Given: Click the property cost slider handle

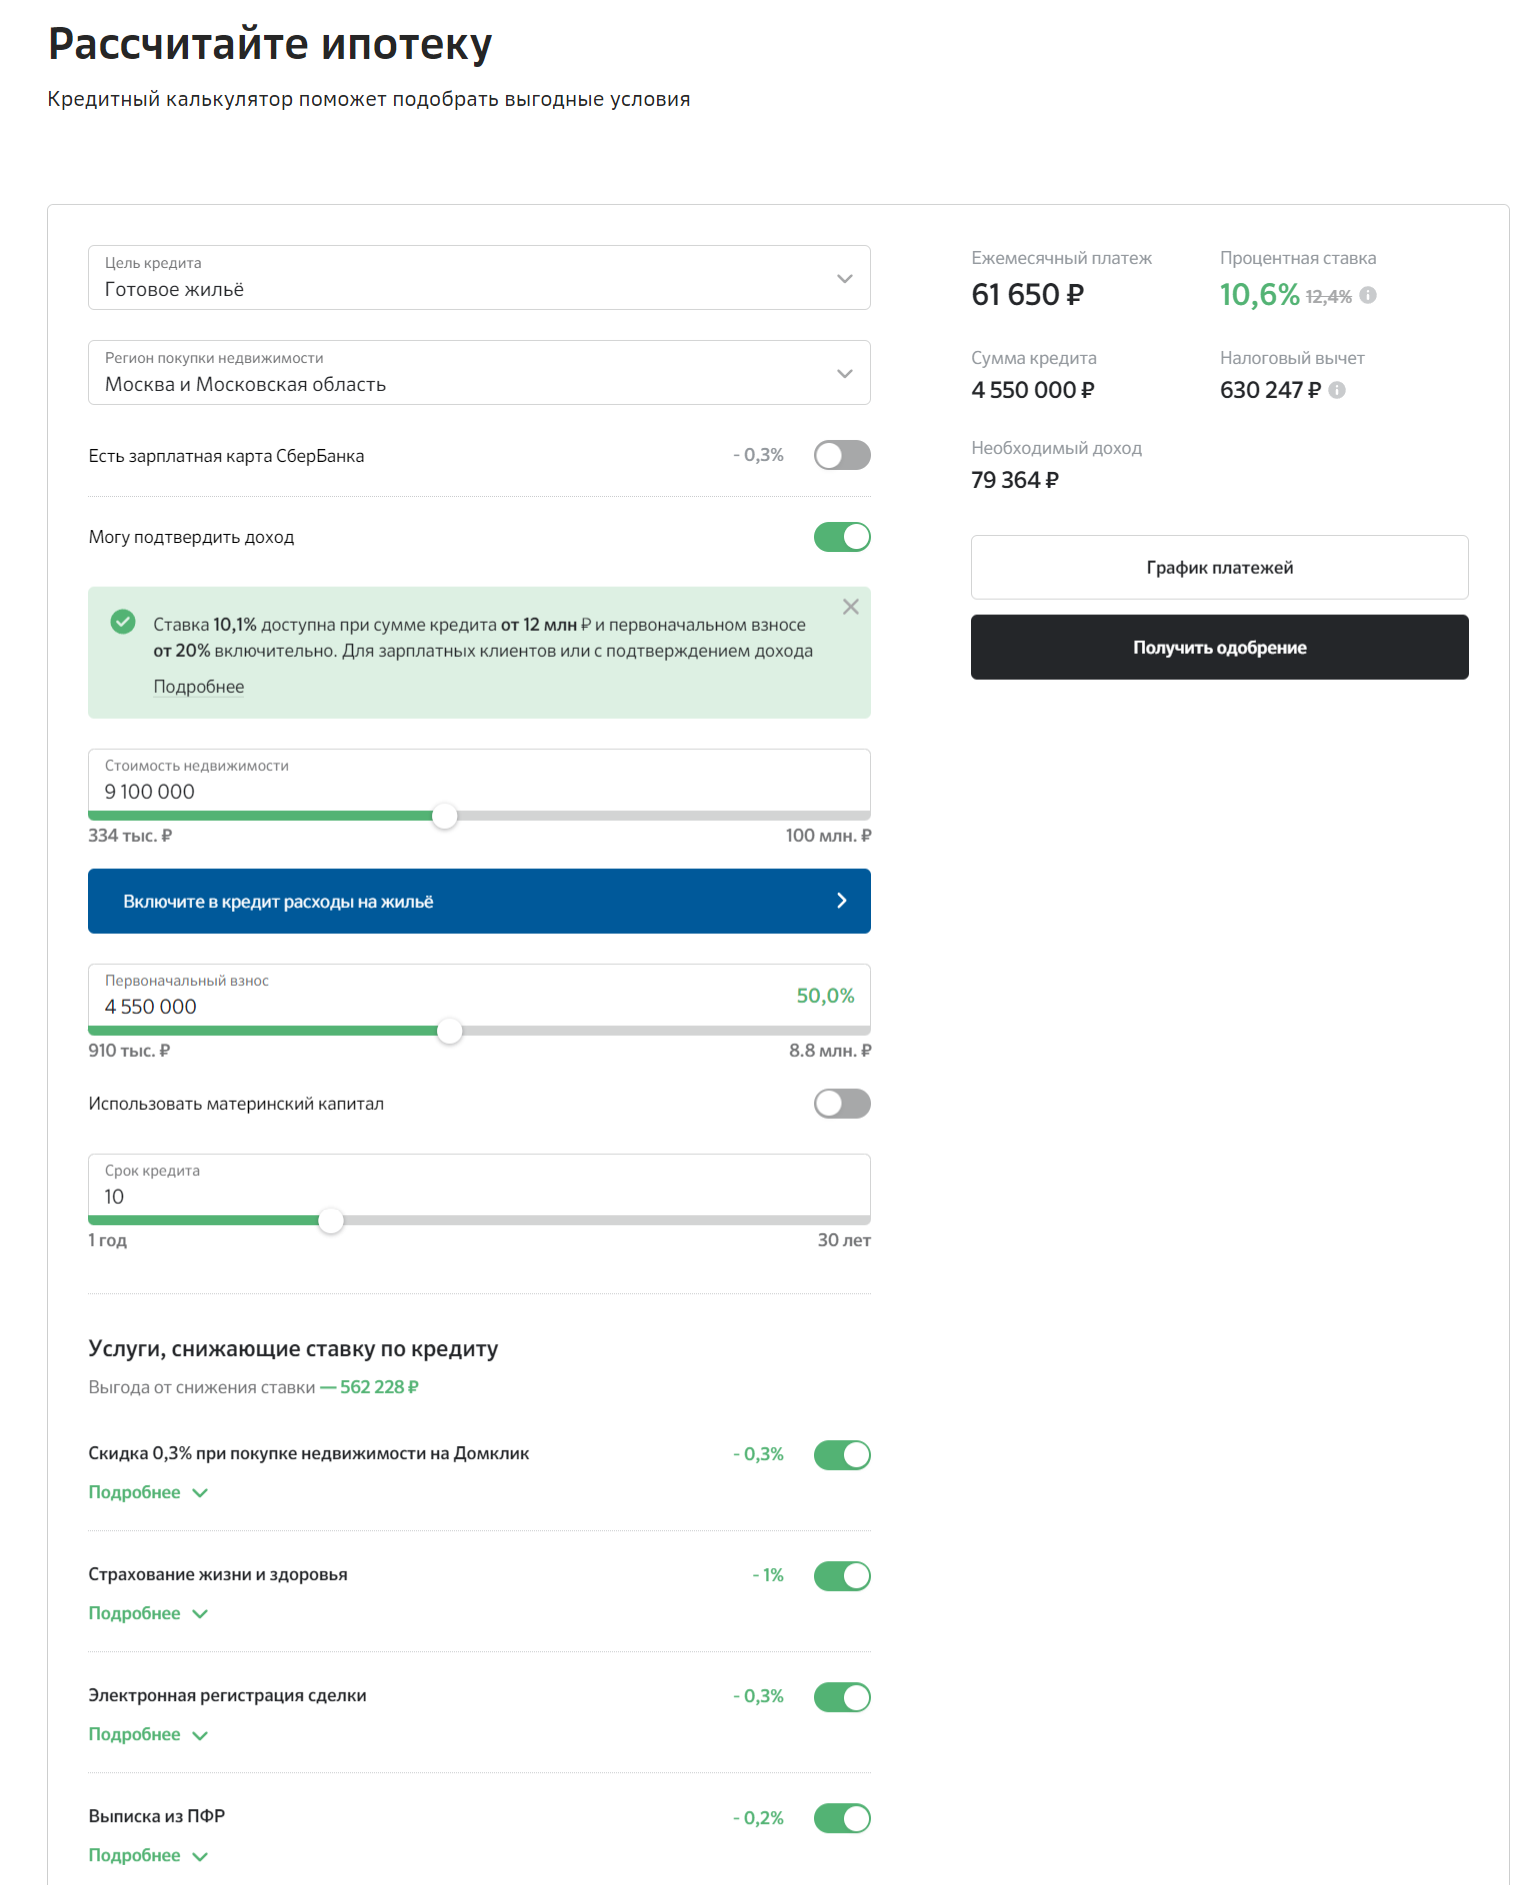Looking at the screenshot, I should (x=445, y=816).
